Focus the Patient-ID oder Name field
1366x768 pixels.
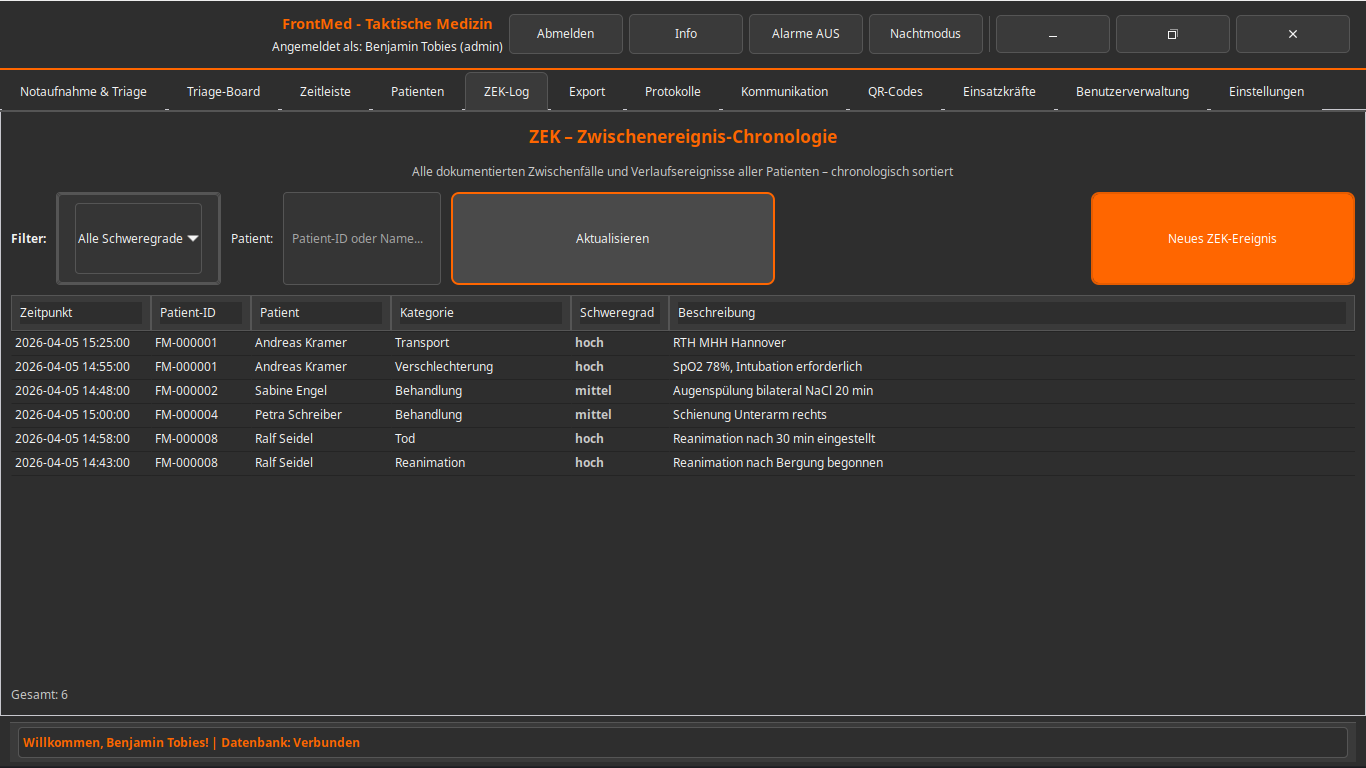coord(361,239)
